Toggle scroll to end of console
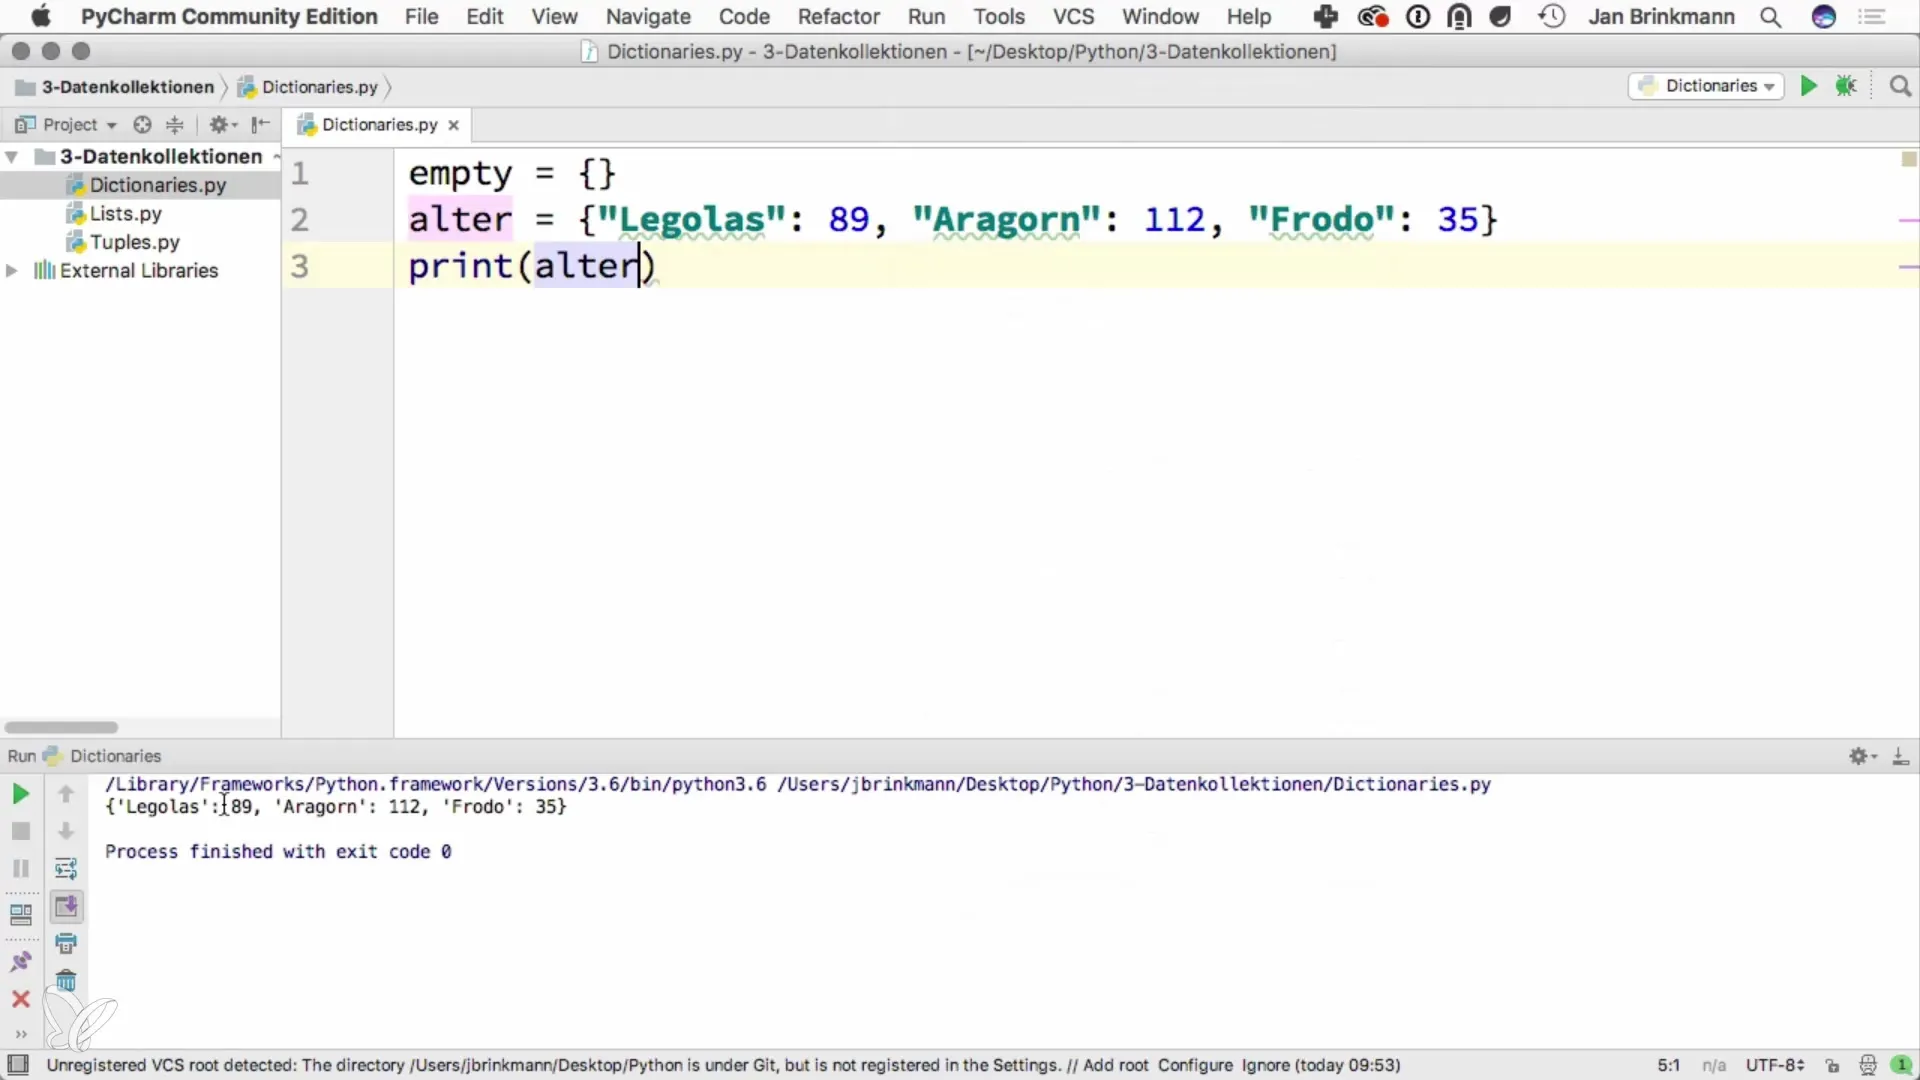 click(x=66, y=906)
